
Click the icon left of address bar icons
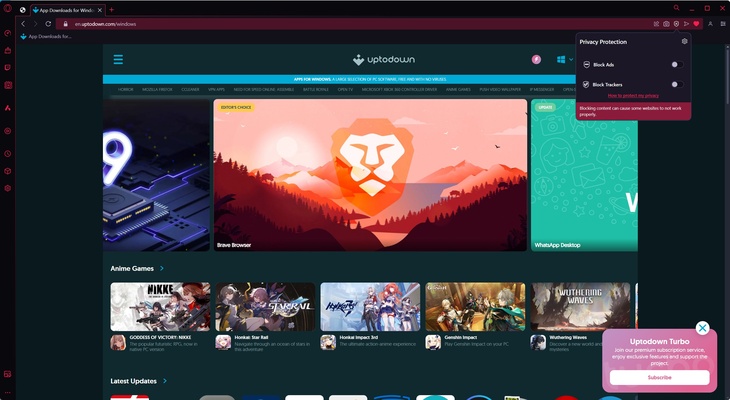pyautogui.click(x=656, y=24)
